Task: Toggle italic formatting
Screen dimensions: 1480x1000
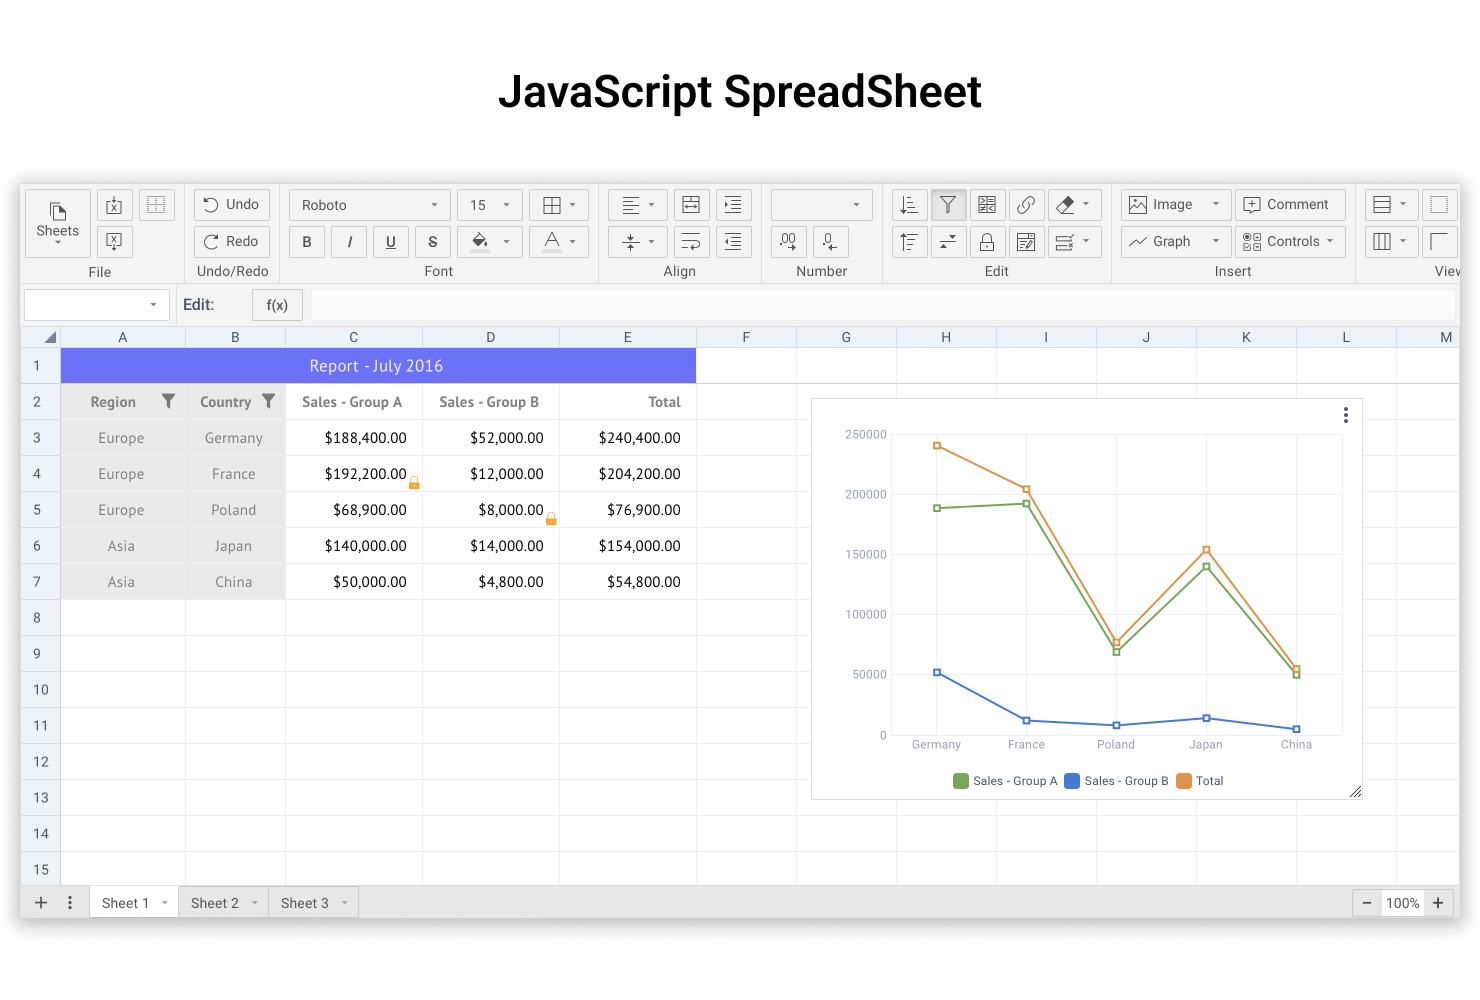Action: (349, 241)
